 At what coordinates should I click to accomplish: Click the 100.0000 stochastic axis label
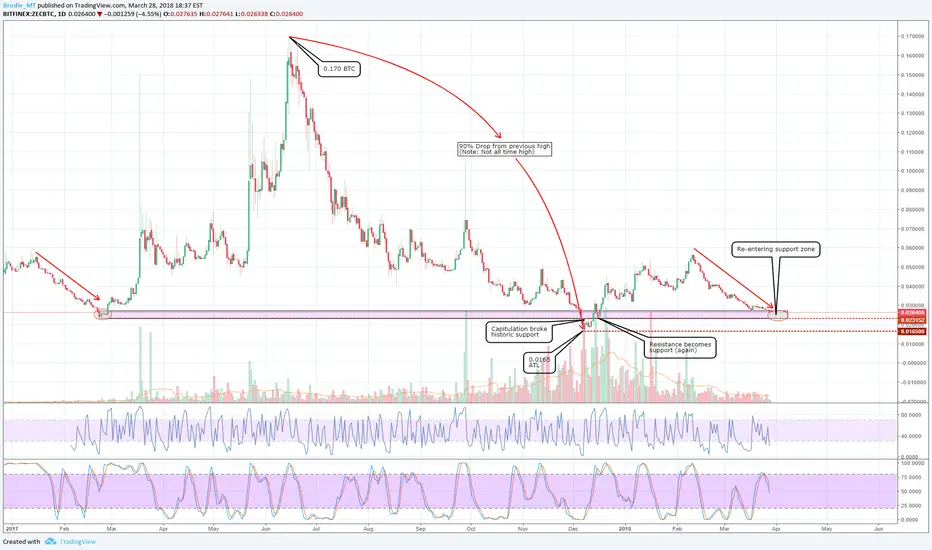click(x=913, y=463)
